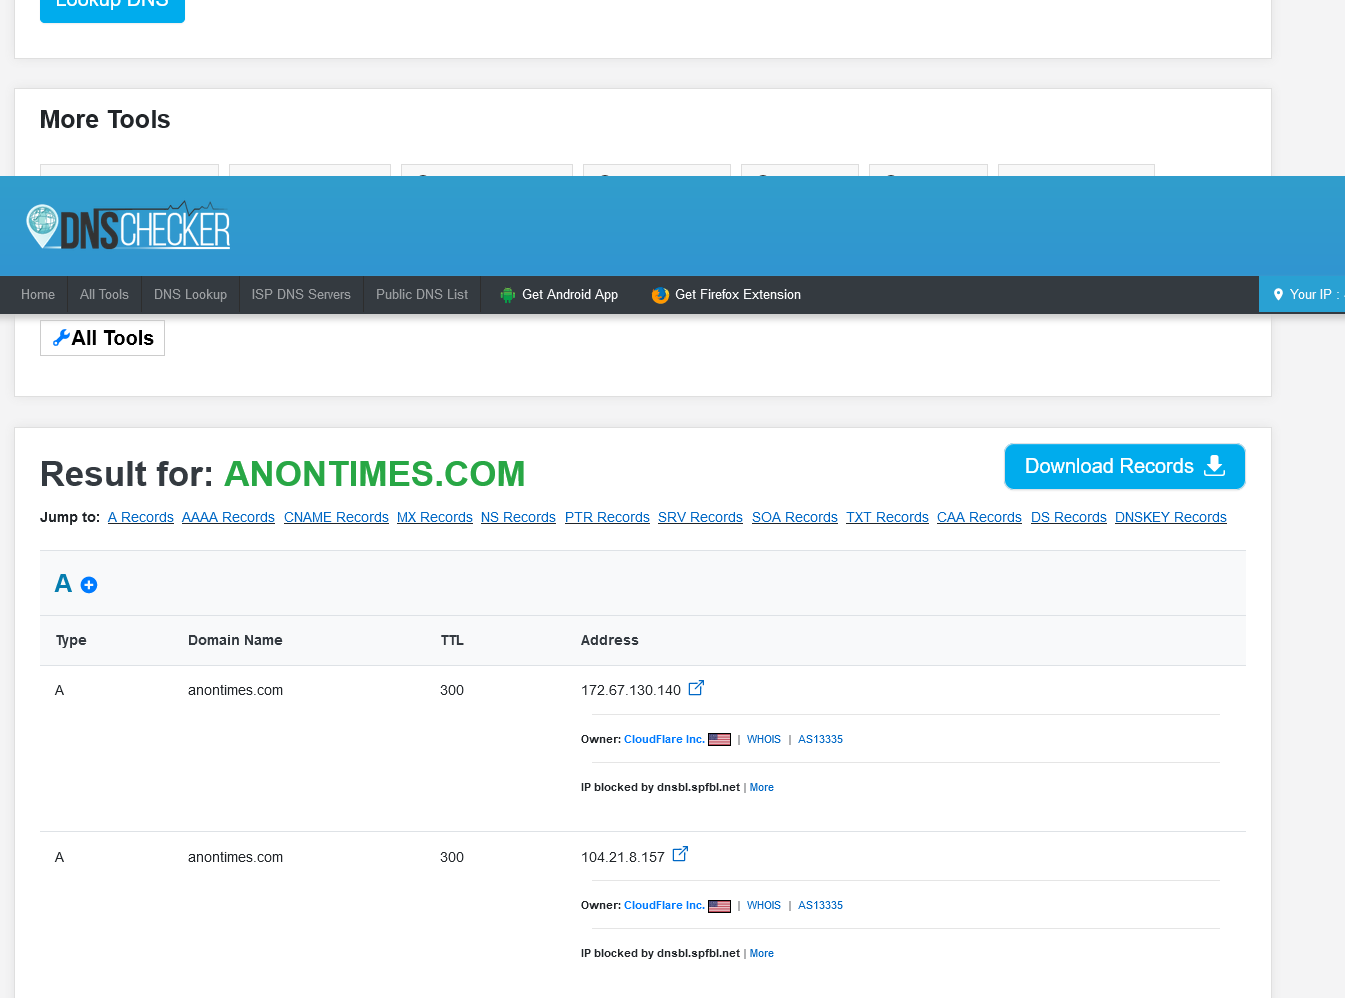Select Get Android App menu item
Image resolution: width=1345 pixels, height=998 pixels.
[x=559, y=295]
